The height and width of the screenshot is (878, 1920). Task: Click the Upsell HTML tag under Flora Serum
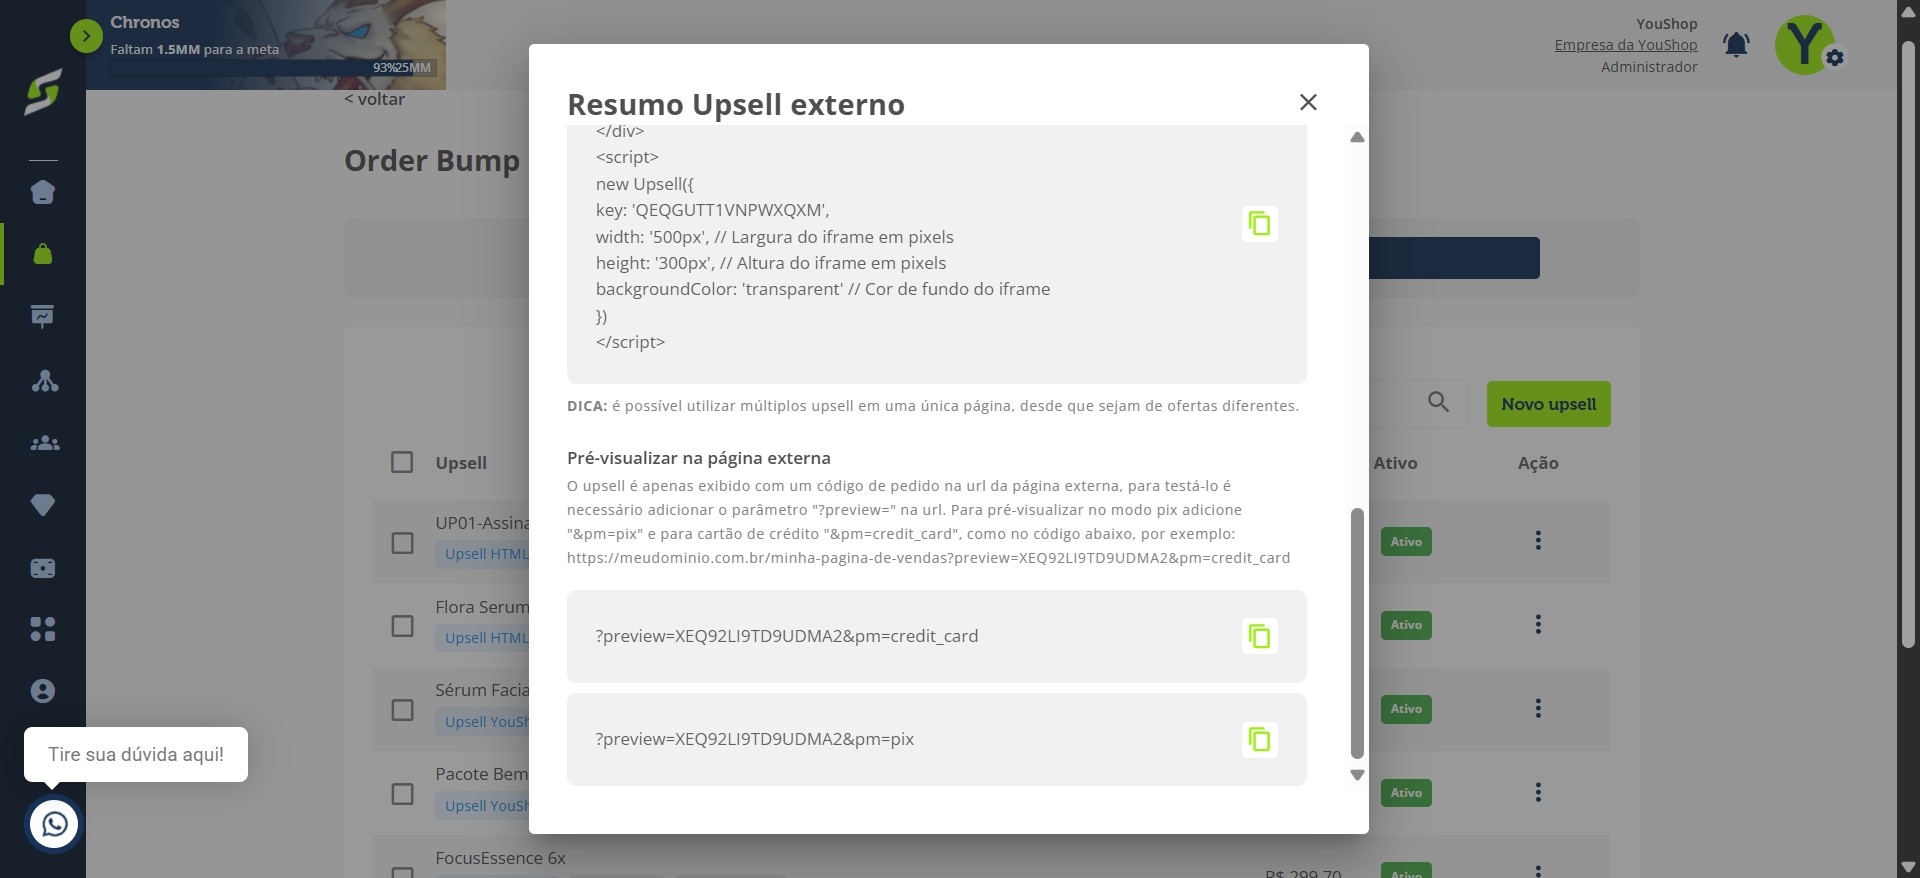point(482,638)
